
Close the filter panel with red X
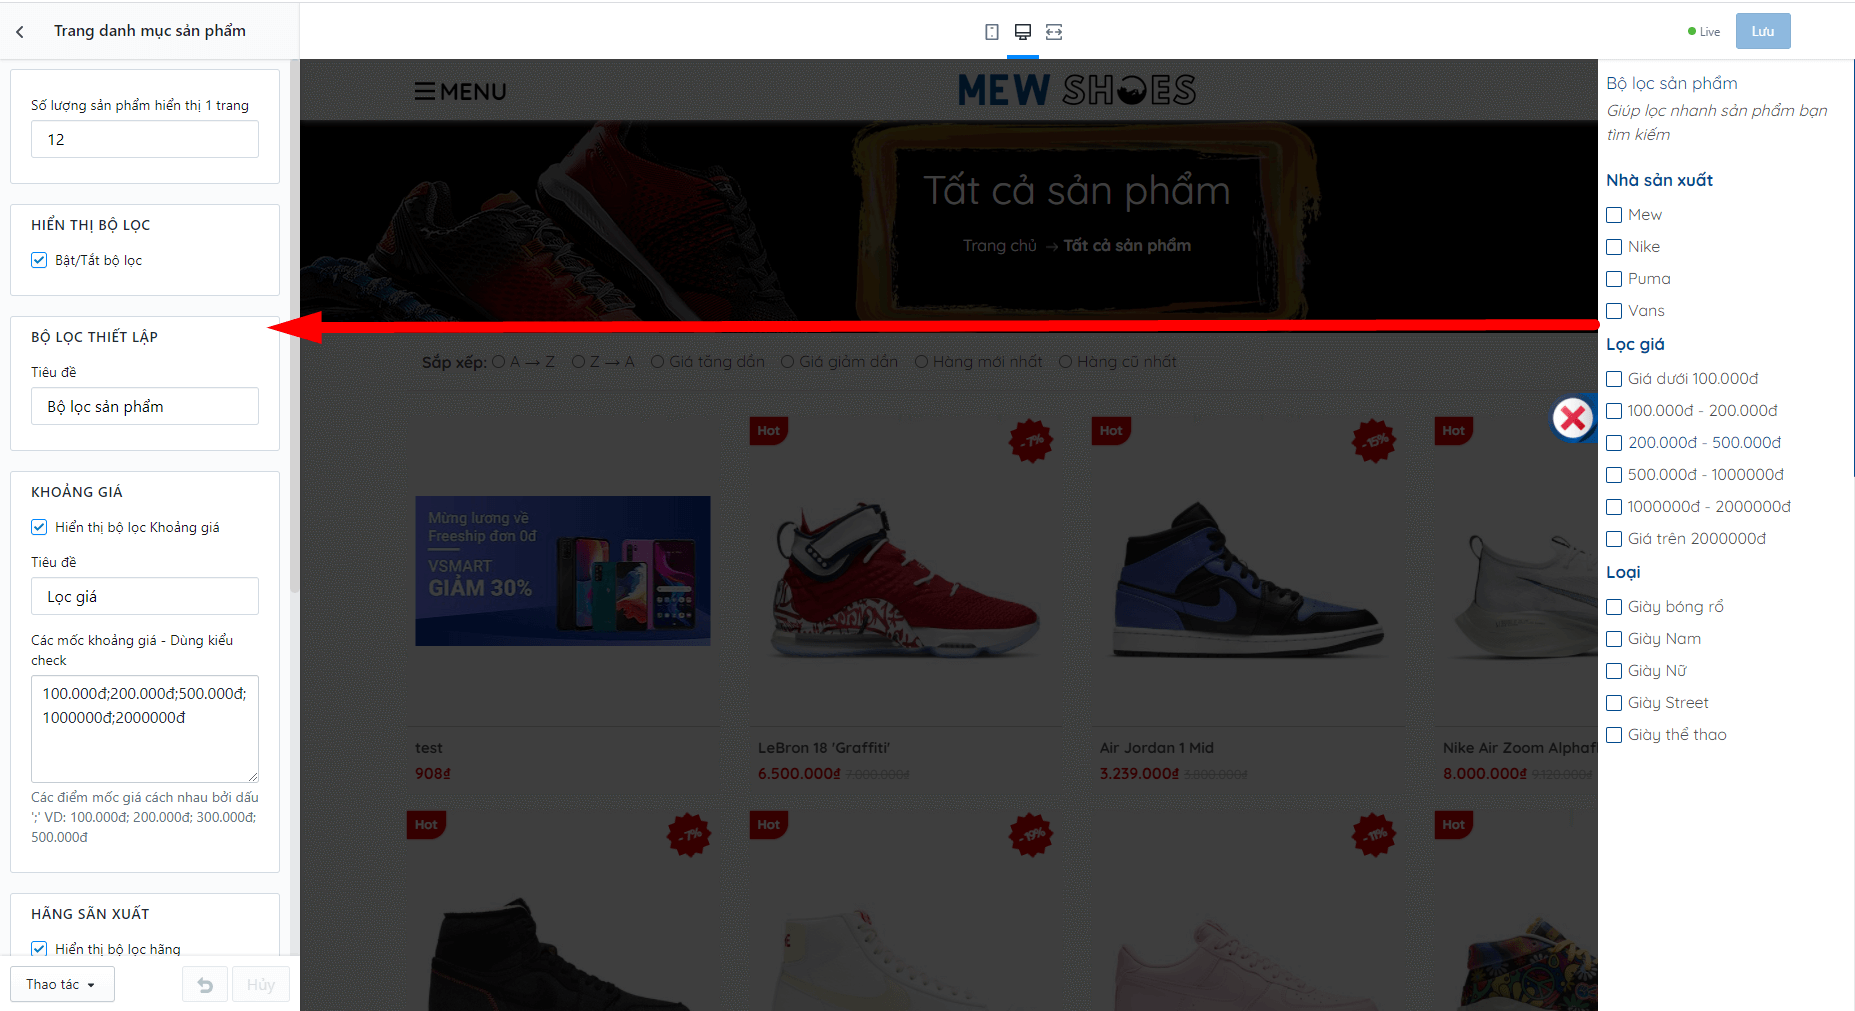point(1572,418)
